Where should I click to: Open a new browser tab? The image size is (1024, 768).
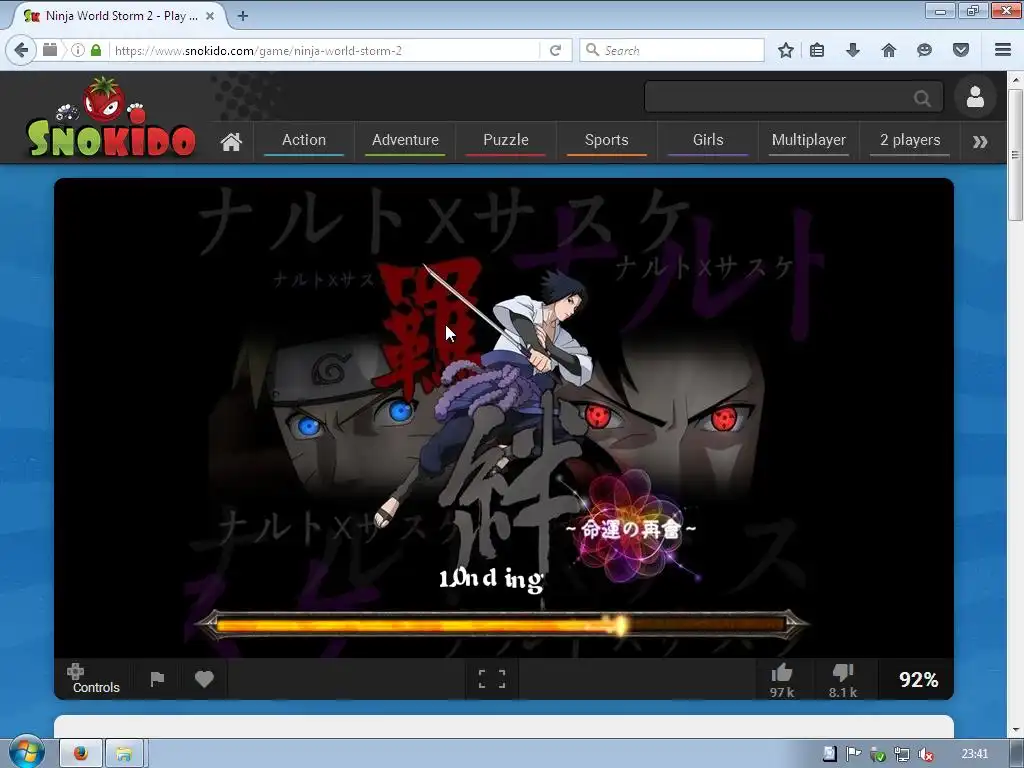pyautogui.click(x=243, y=16)
